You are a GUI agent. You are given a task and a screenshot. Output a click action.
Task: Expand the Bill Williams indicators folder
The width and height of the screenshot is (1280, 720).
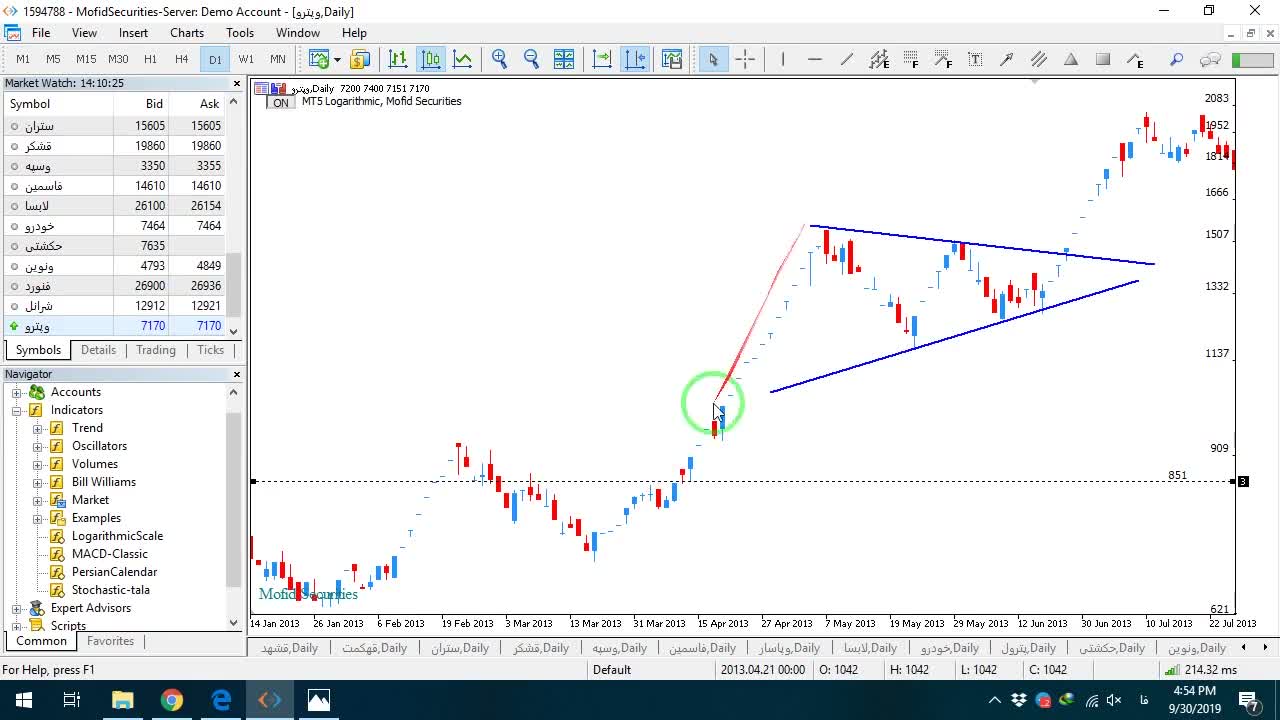point(37,482)
